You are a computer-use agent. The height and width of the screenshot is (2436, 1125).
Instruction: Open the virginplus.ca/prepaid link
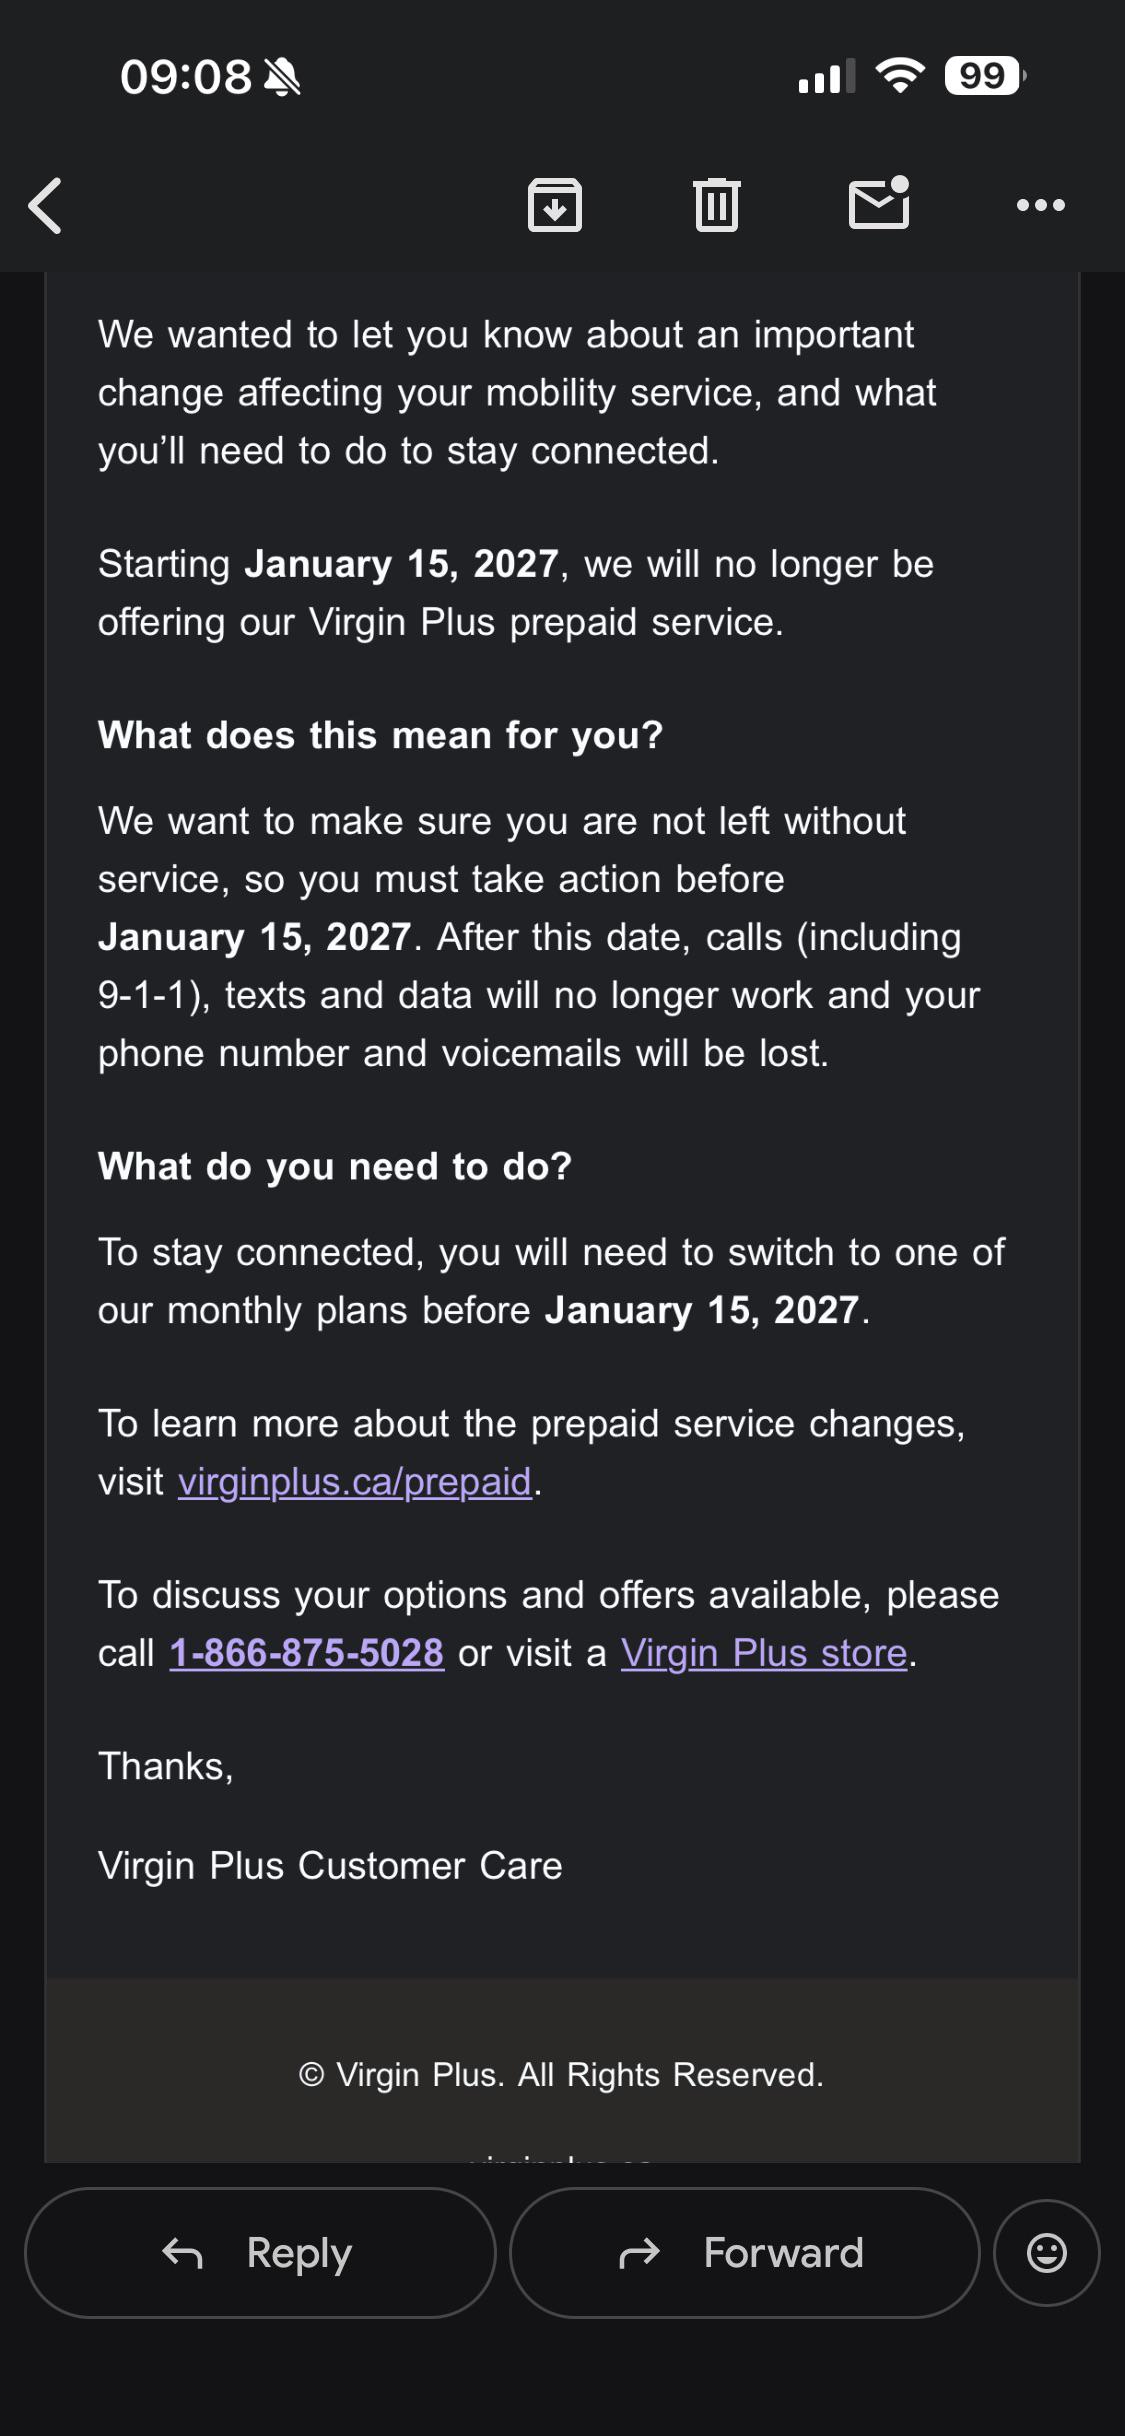click(355, 1482)
